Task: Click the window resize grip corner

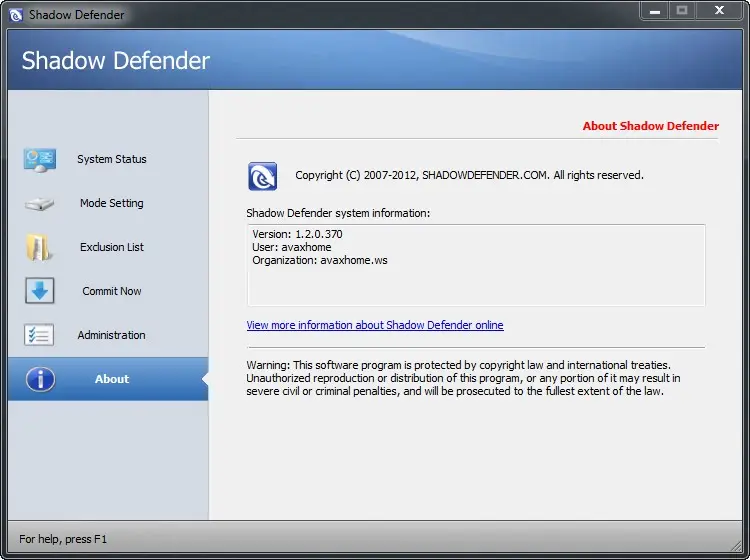Action: pyautogui.click(x=736, y=545)
